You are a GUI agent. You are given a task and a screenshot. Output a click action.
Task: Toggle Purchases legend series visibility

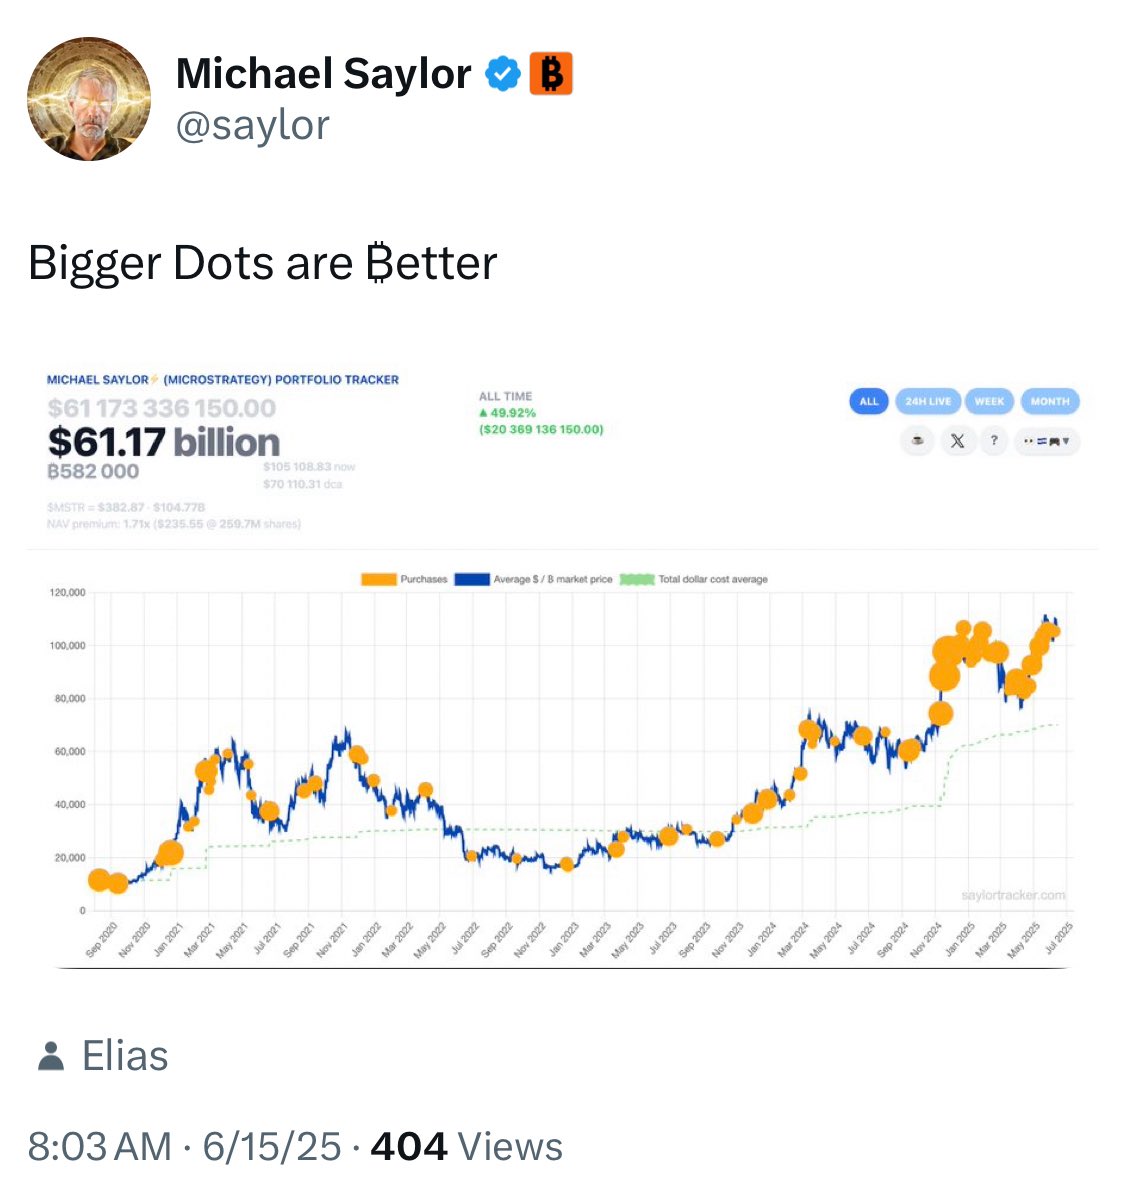(x=404, y=580)
